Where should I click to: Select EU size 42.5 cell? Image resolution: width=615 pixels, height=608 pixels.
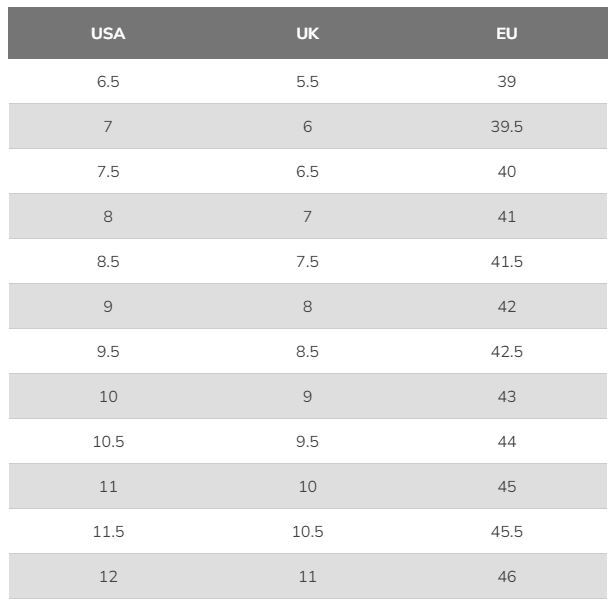[507, 351]
